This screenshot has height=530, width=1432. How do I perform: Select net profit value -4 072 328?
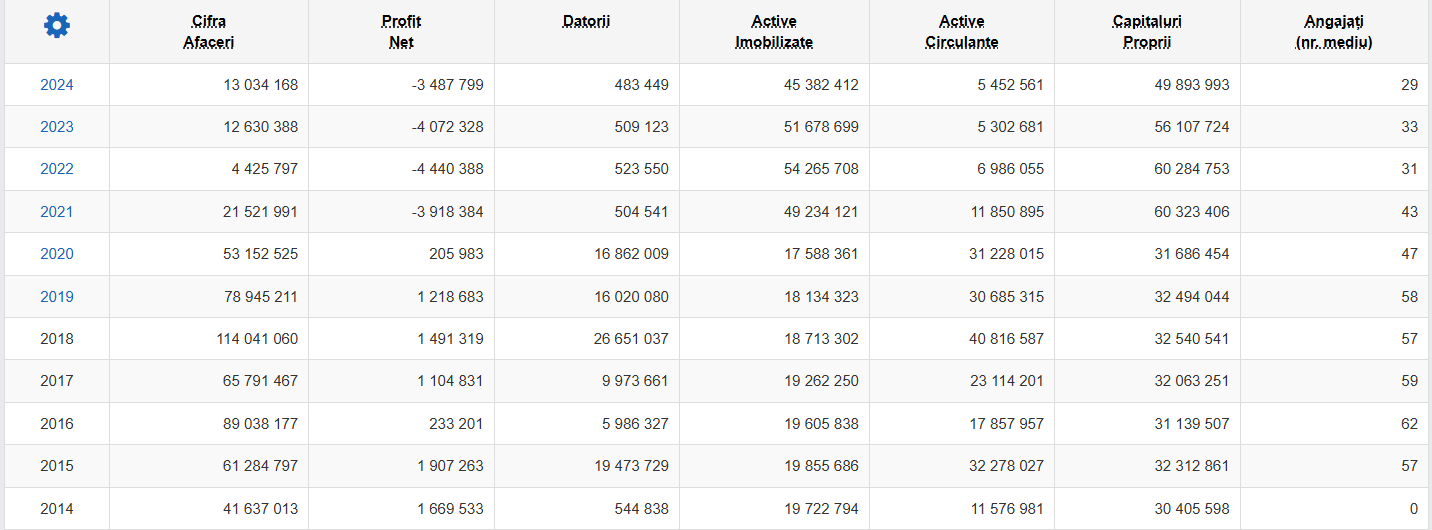(x=447, y=127)
